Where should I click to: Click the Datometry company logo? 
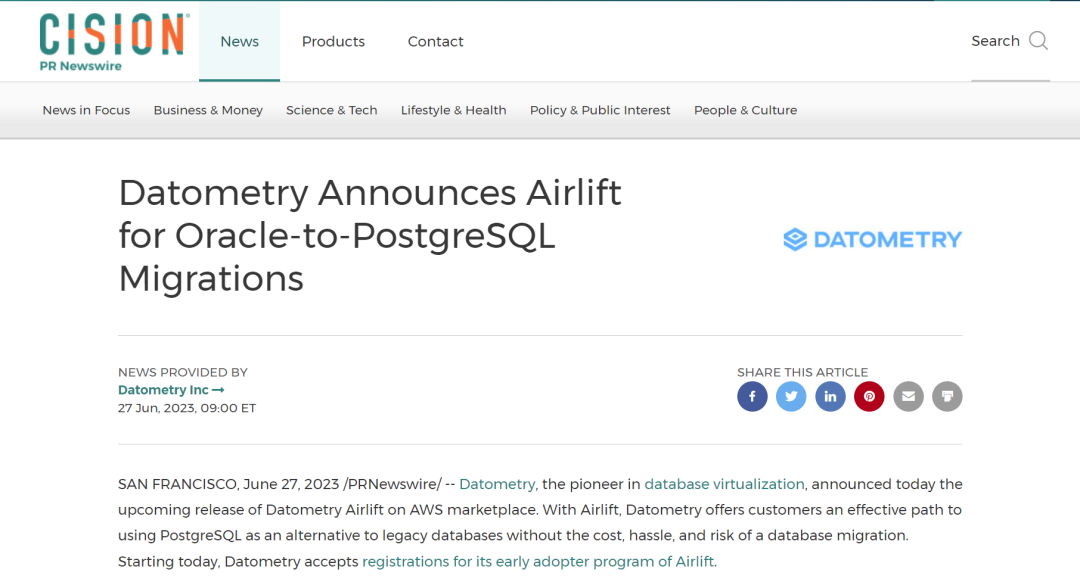(x=872, y=239)
